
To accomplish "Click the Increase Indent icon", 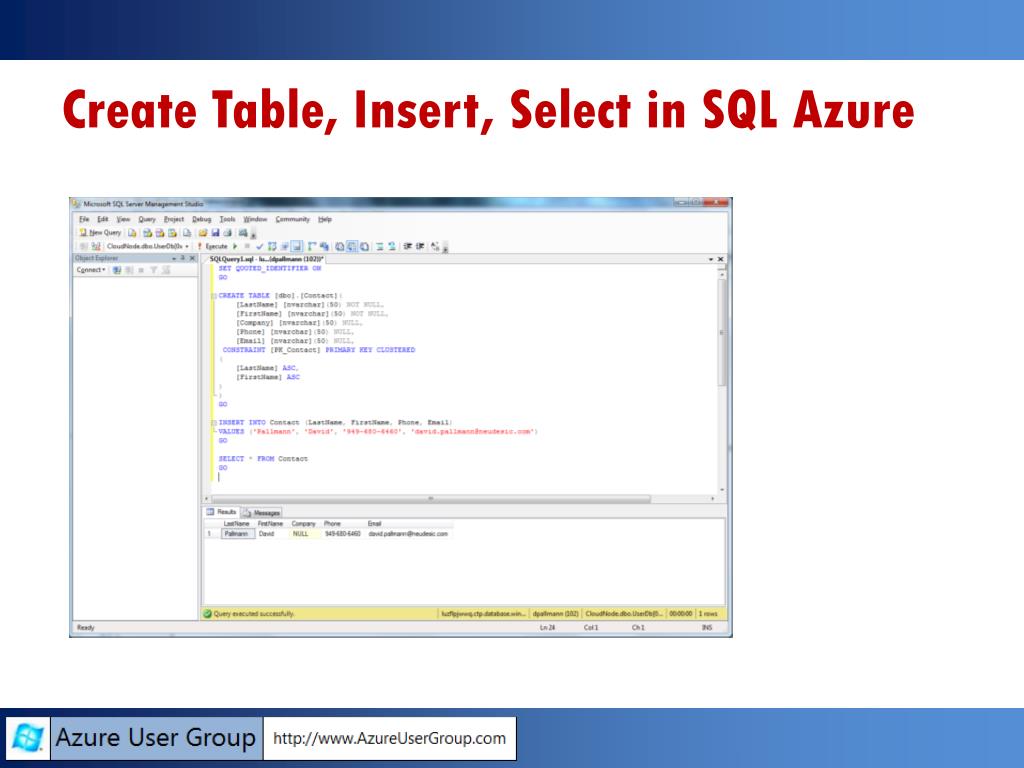I will [x=420, y=246].
